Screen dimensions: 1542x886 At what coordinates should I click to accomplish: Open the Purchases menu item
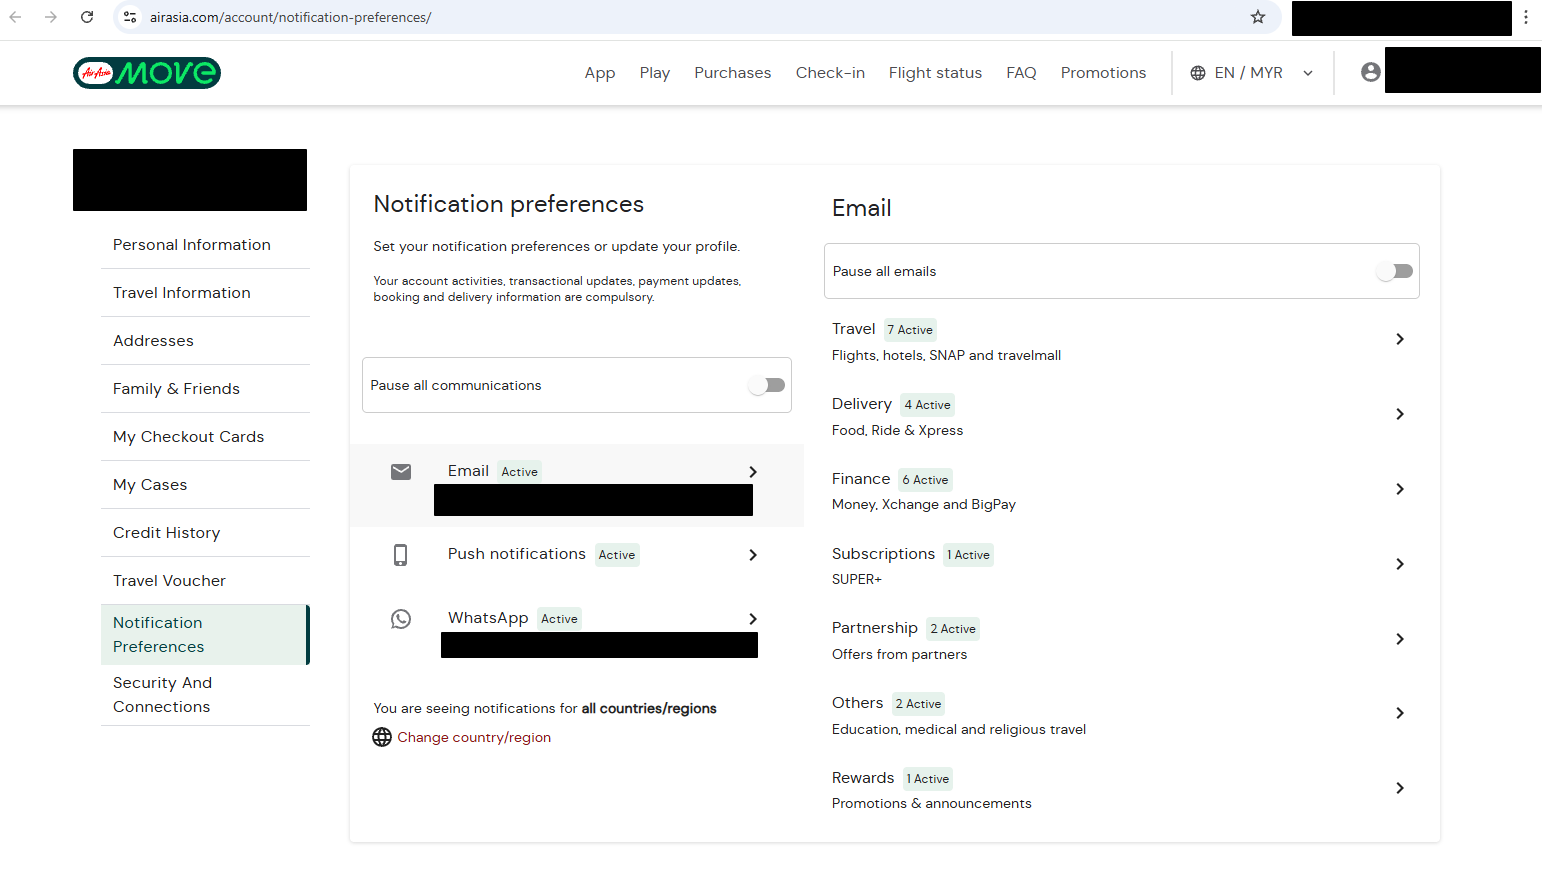pyautogui.click(x=733, y=73)
